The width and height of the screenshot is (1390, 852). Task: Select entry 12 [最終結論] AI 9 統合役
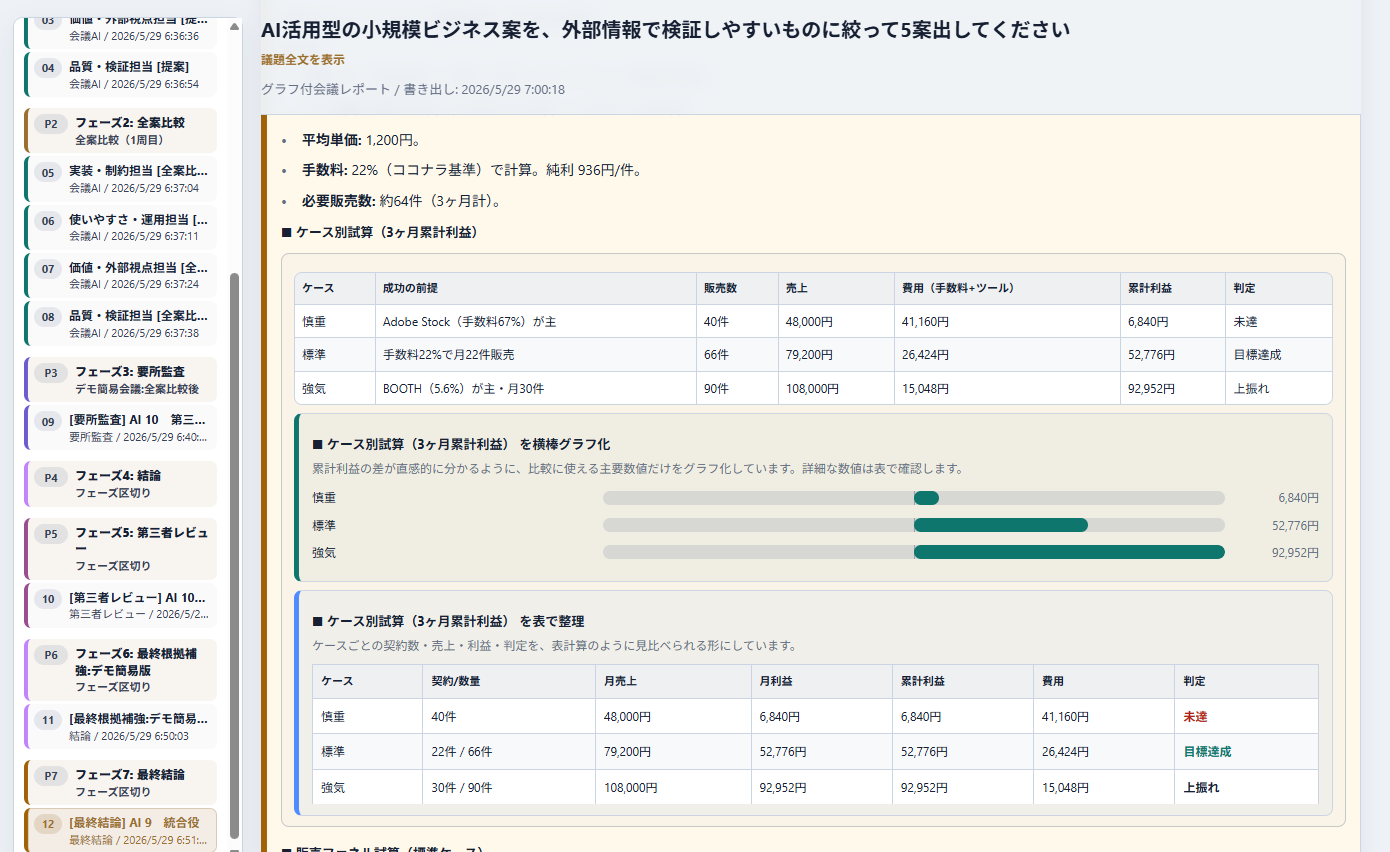click(120, 830)
